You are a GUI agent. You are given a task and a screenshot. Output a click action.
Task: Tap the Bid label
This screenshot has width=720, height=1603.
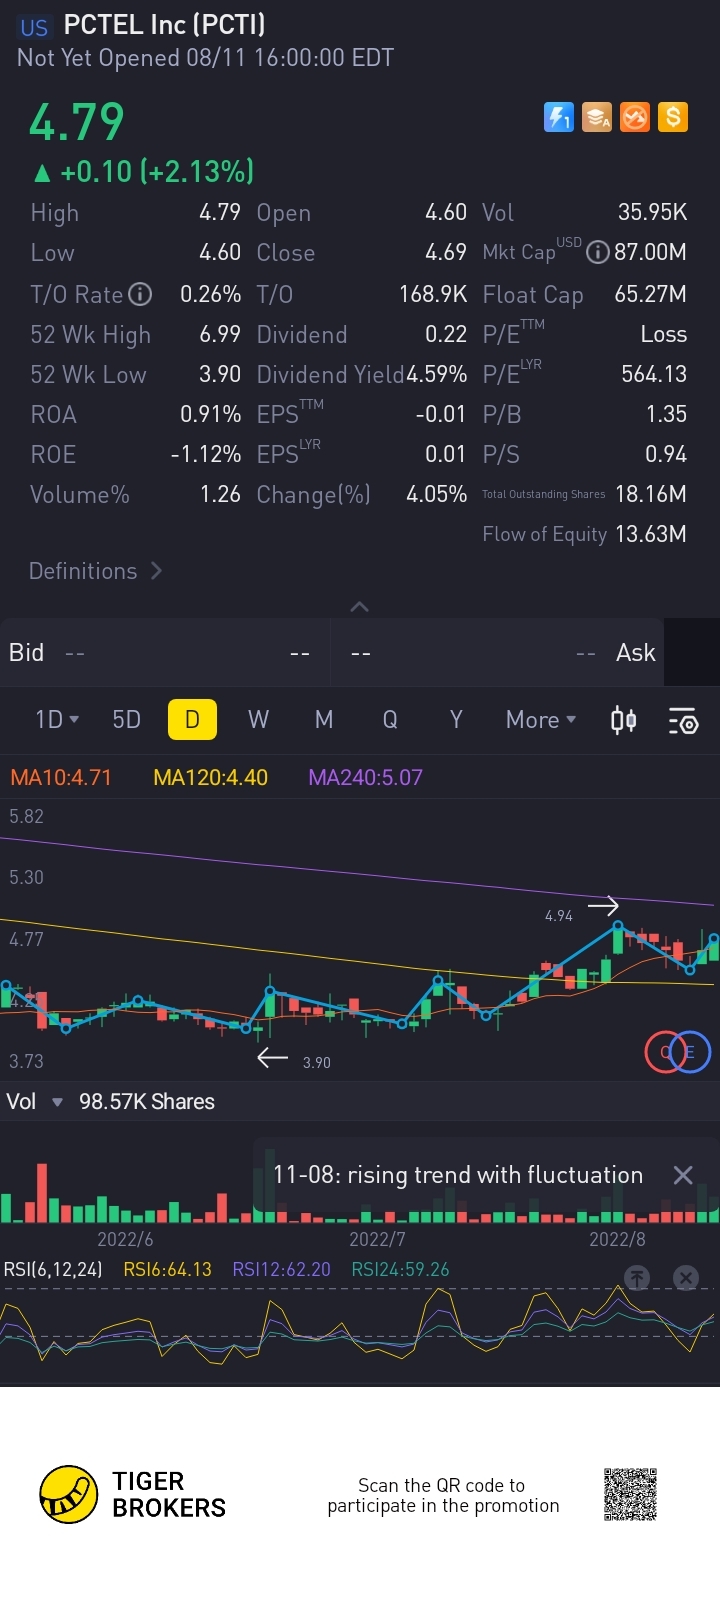pos(26,653)
